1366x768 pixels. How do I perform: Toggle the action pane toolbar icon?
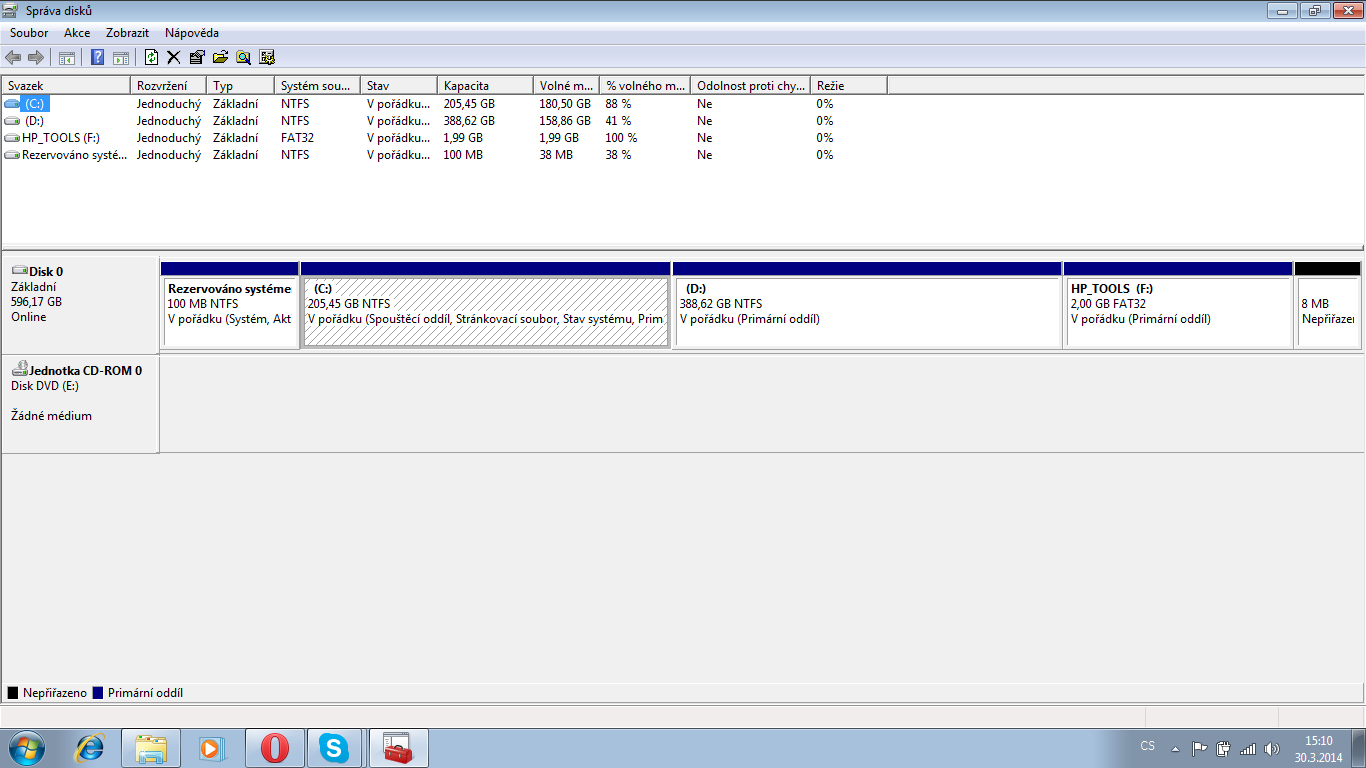(121, 57)
